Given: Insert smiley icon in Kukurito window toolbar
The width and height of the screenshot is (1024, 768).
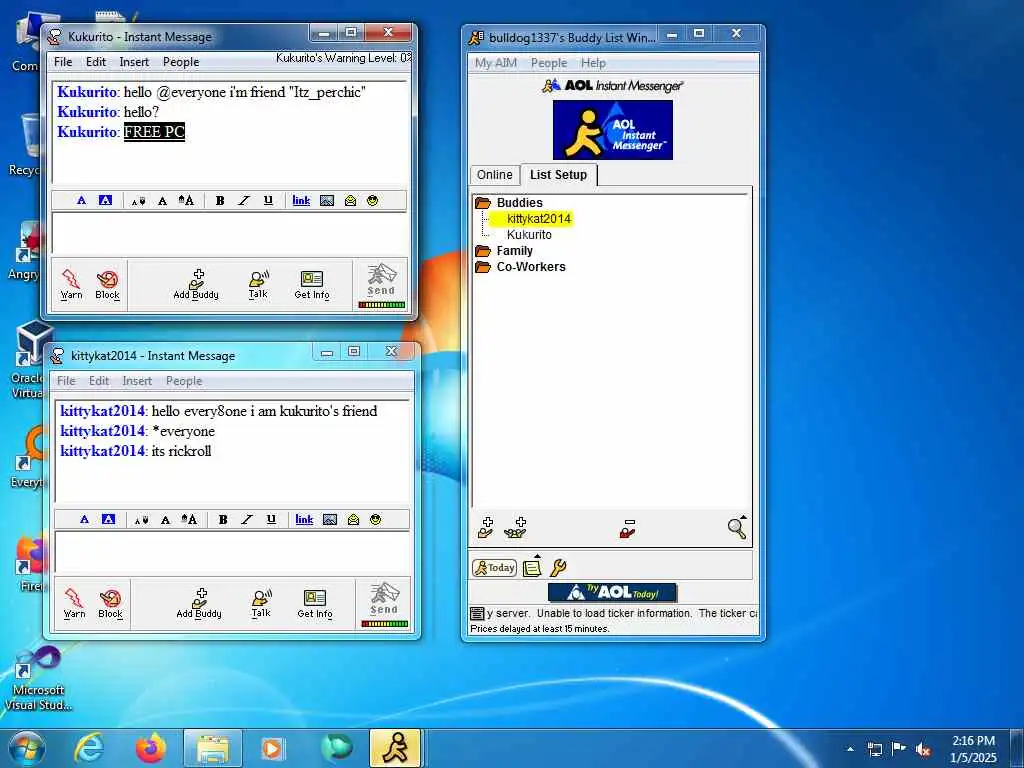Looking at the screenshot, I should [372, 200].
